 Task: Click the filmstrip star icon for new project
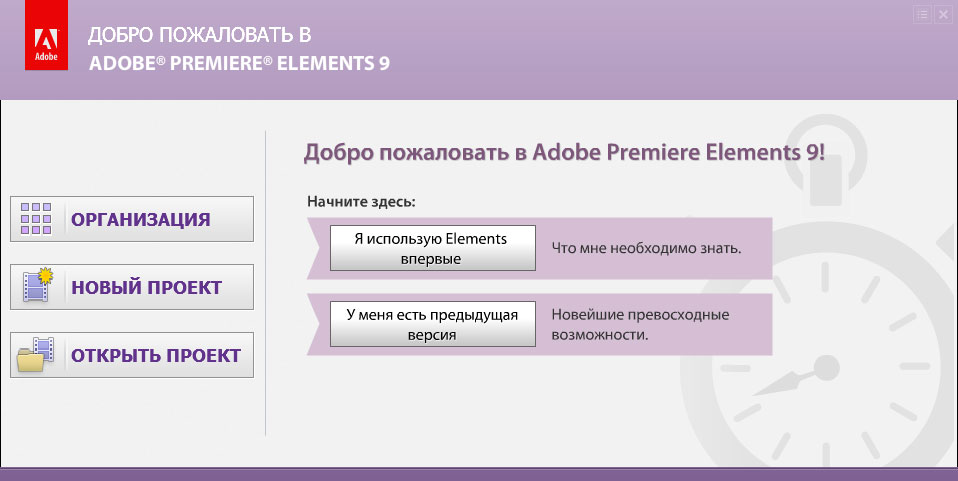[37, 287]
